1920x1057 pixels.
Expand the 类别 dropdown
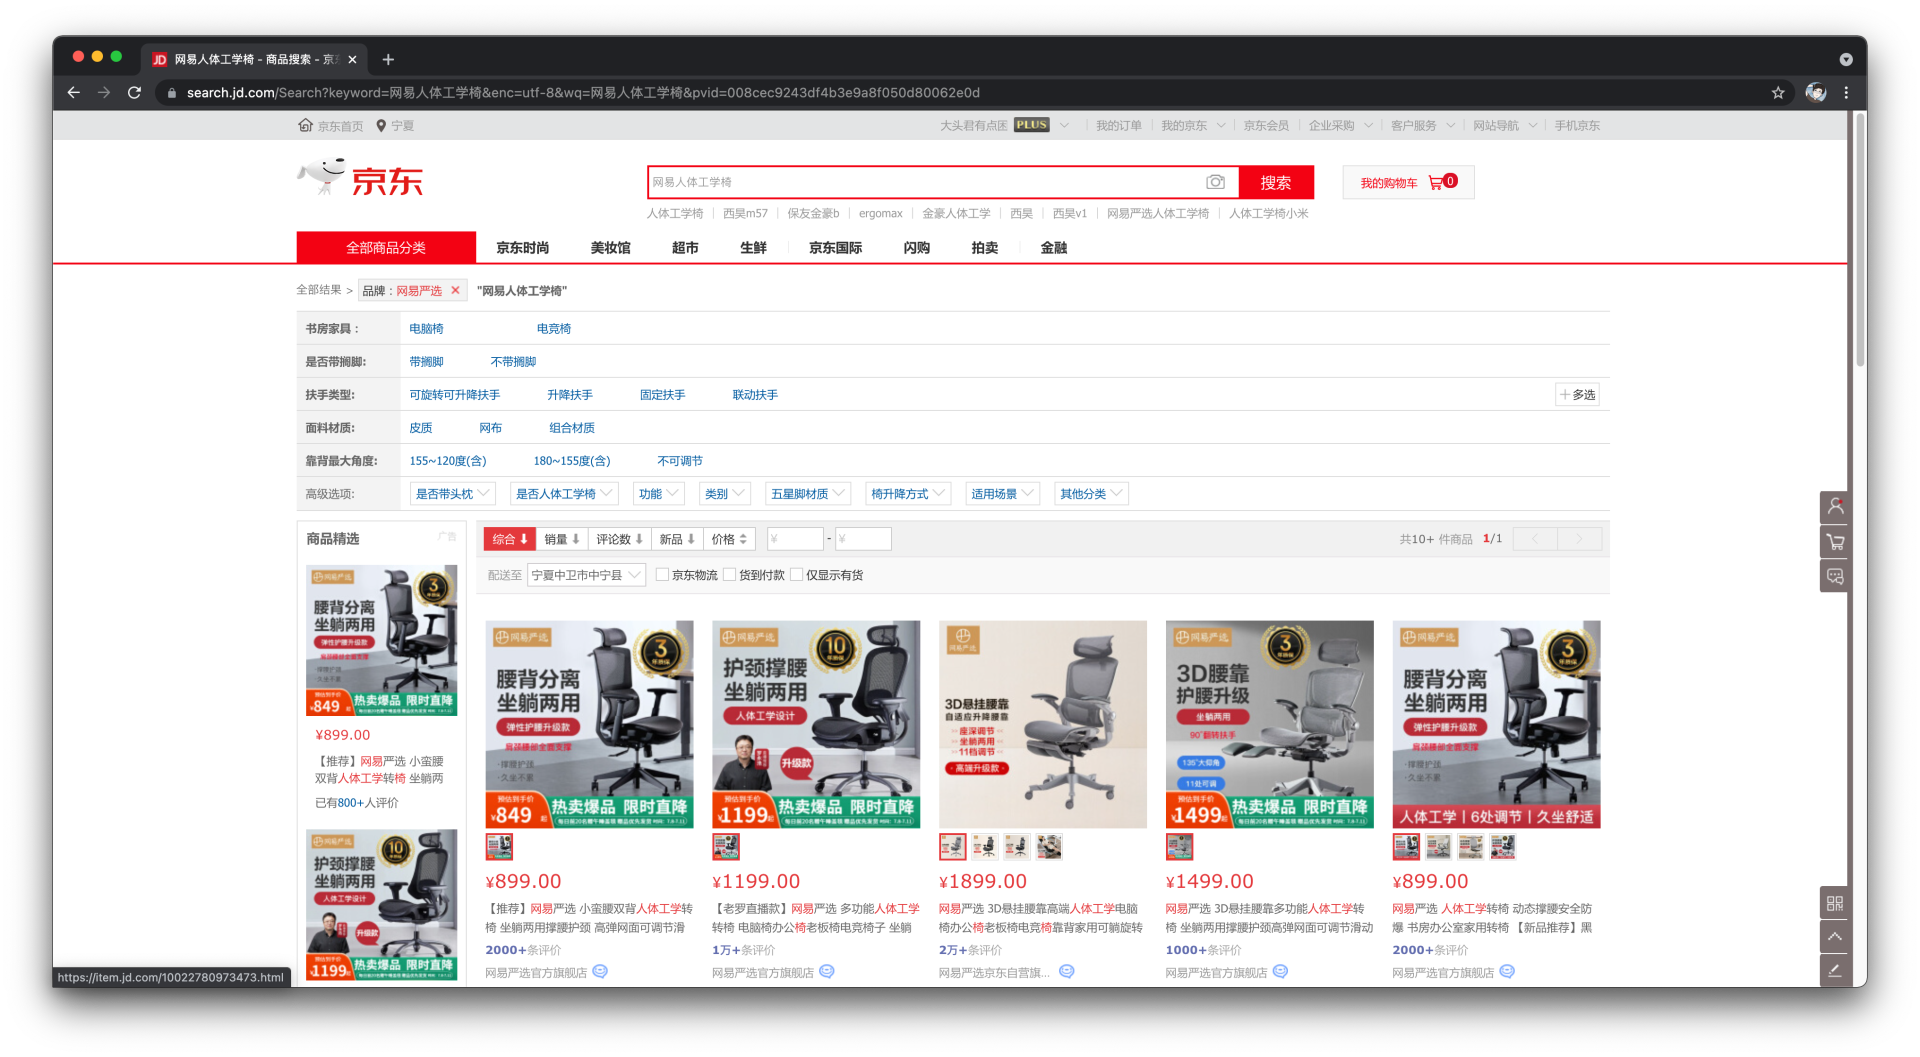click(725, 493)
